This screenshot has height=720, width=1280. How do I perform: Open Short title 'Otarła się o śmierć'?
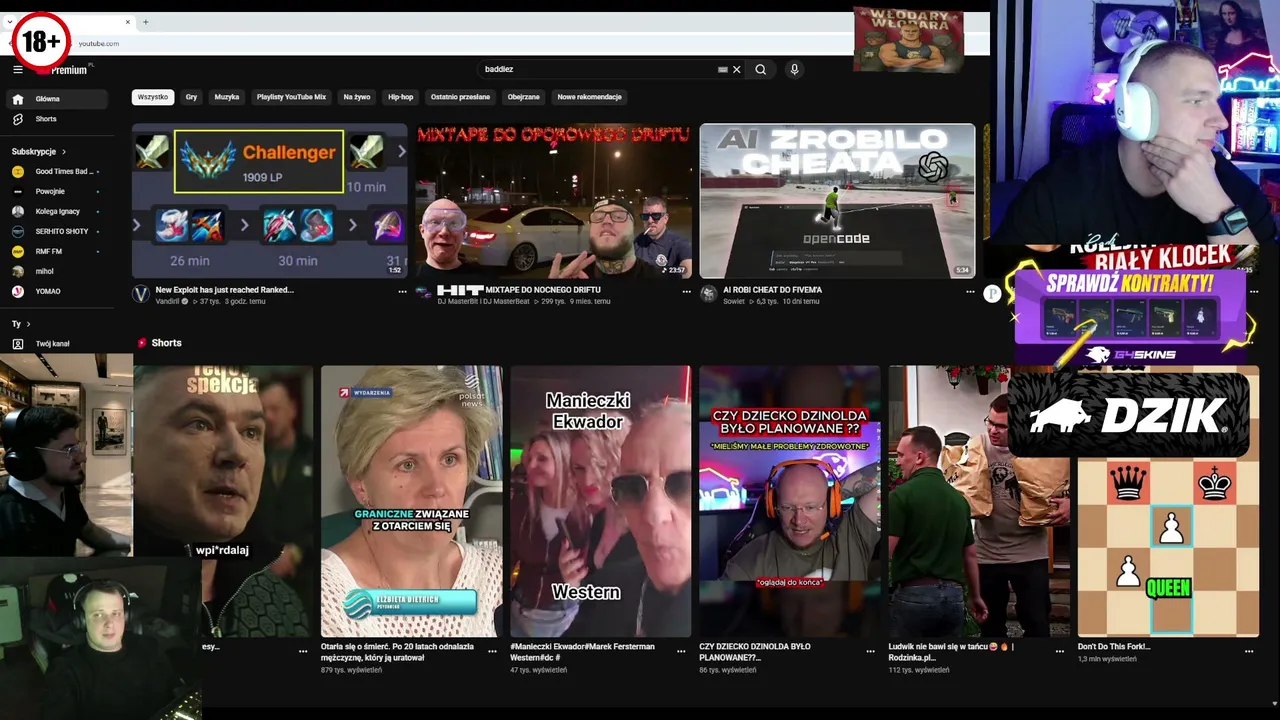pos(397,652)
